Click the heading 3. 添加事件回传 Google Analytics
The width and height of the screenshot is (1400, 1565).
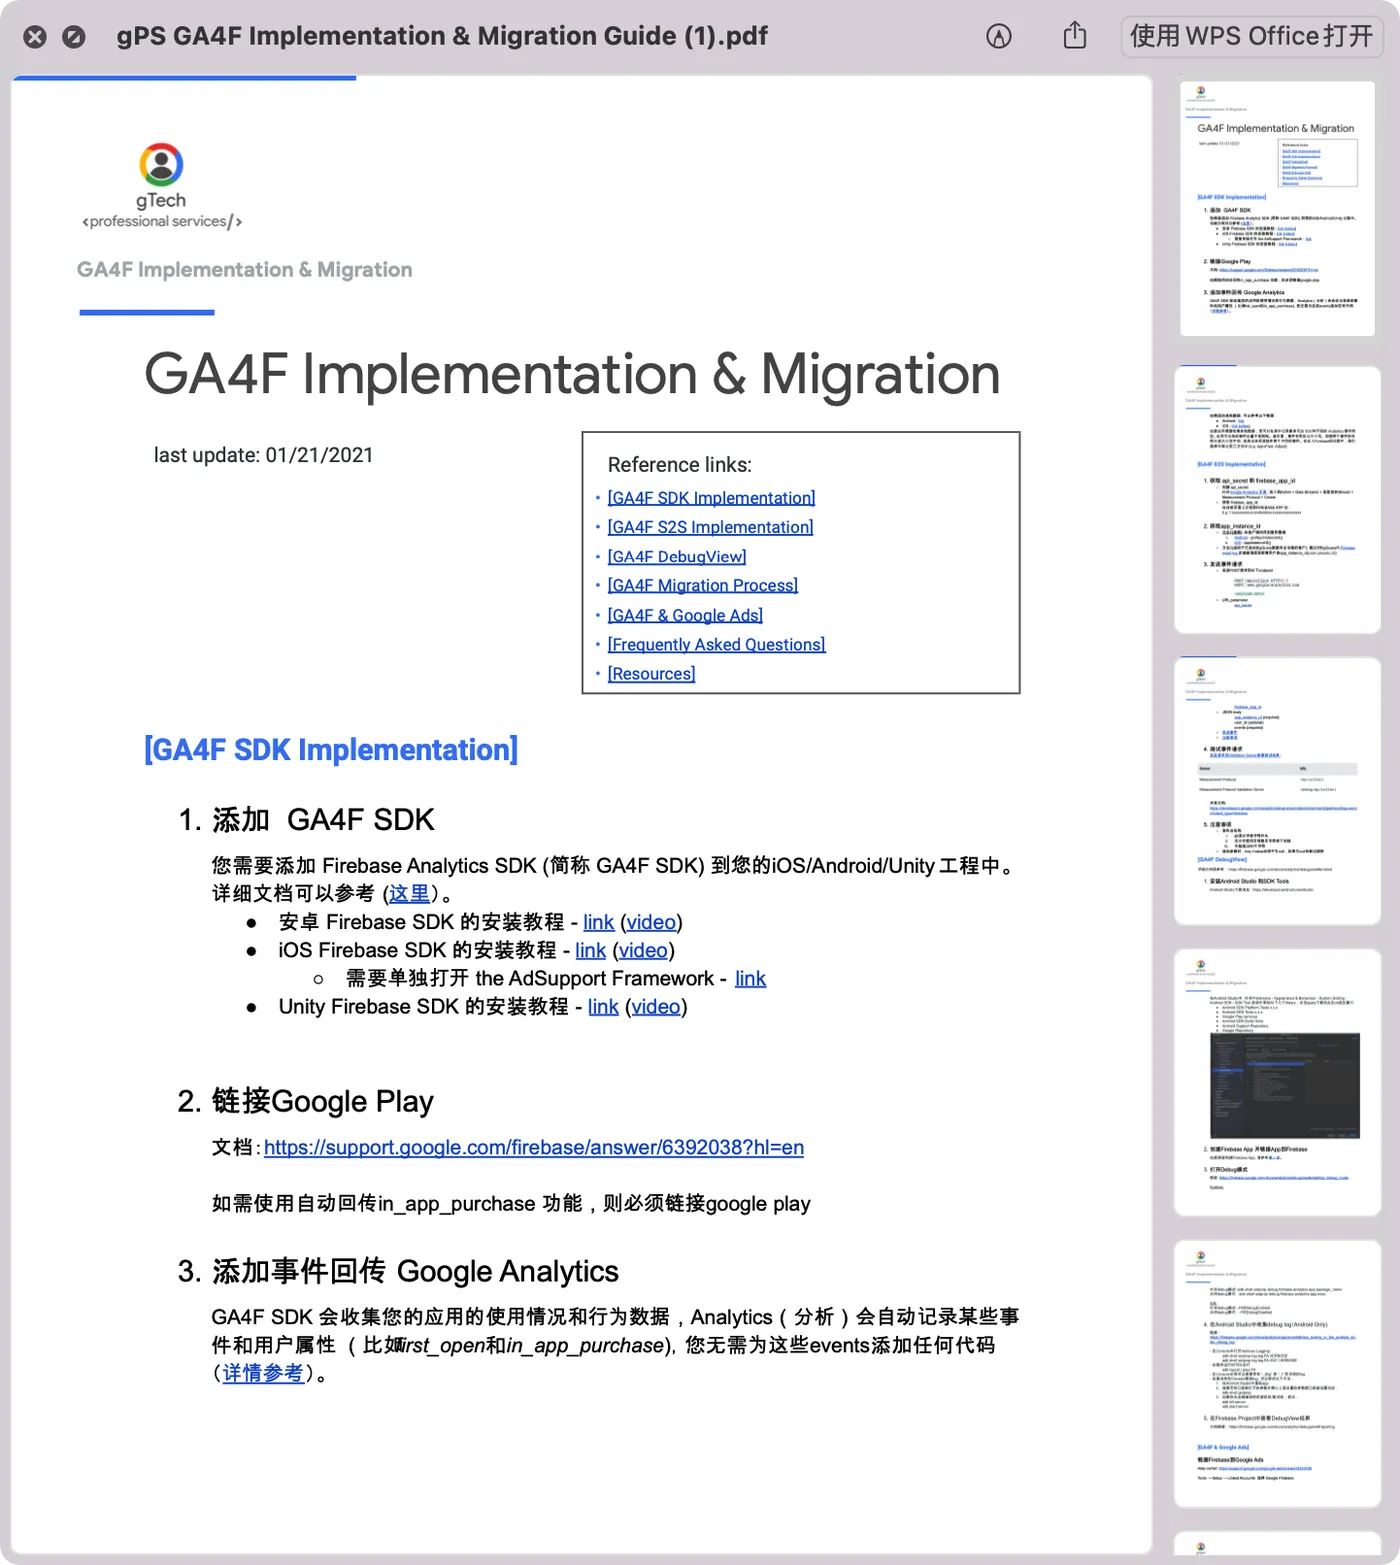(398, 1271)
